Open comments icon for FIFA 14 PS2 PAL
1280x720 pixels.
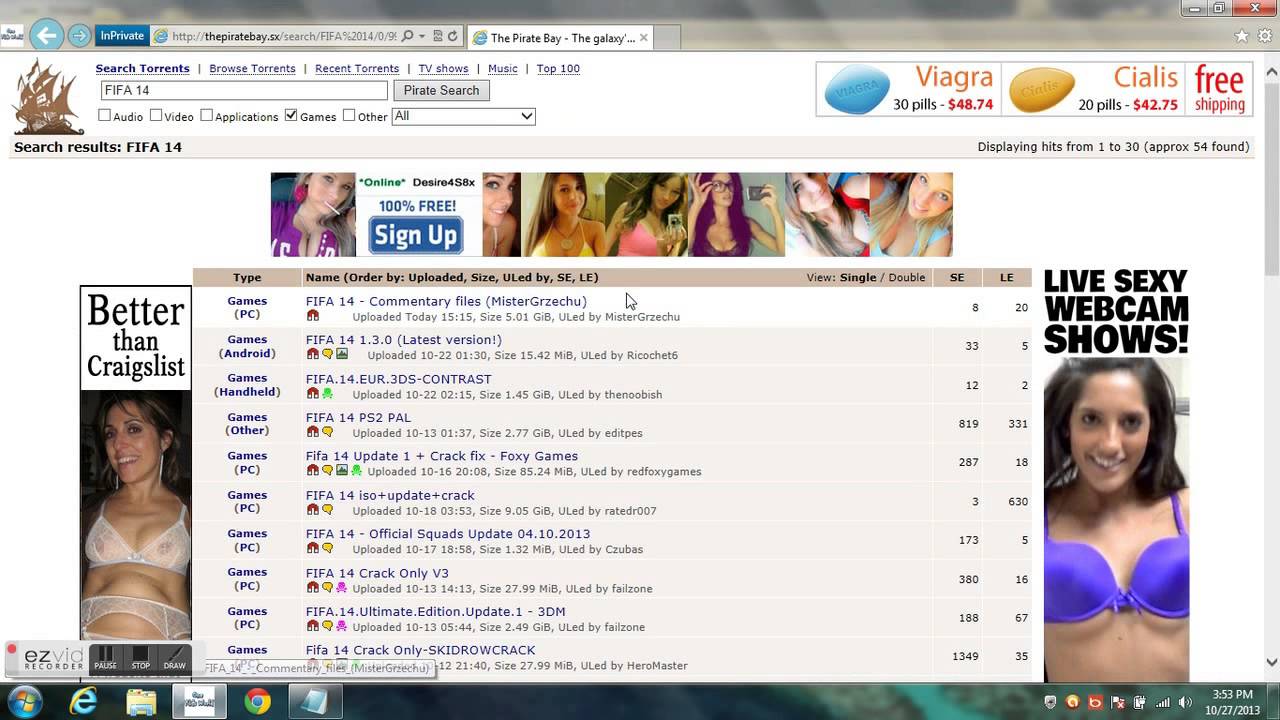tap(327, 433)
